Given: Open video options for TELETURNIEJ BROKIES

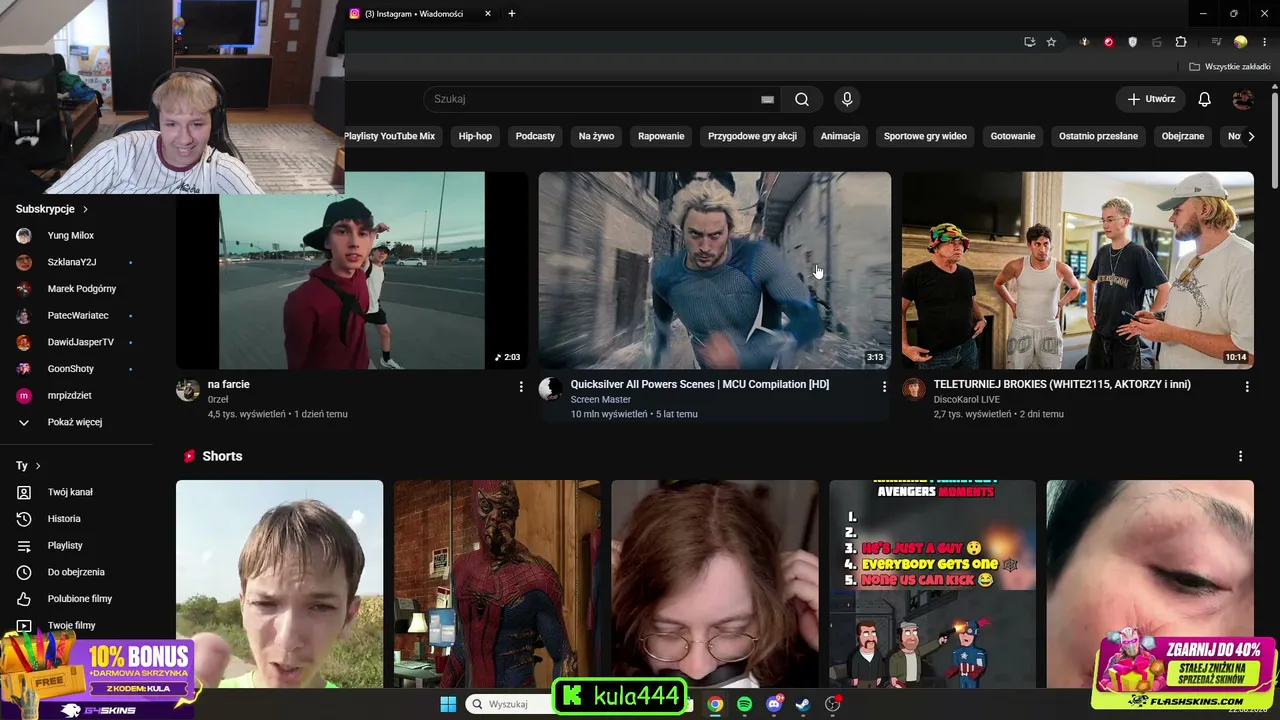Looking at the screenshot, I should [1247, 386].
